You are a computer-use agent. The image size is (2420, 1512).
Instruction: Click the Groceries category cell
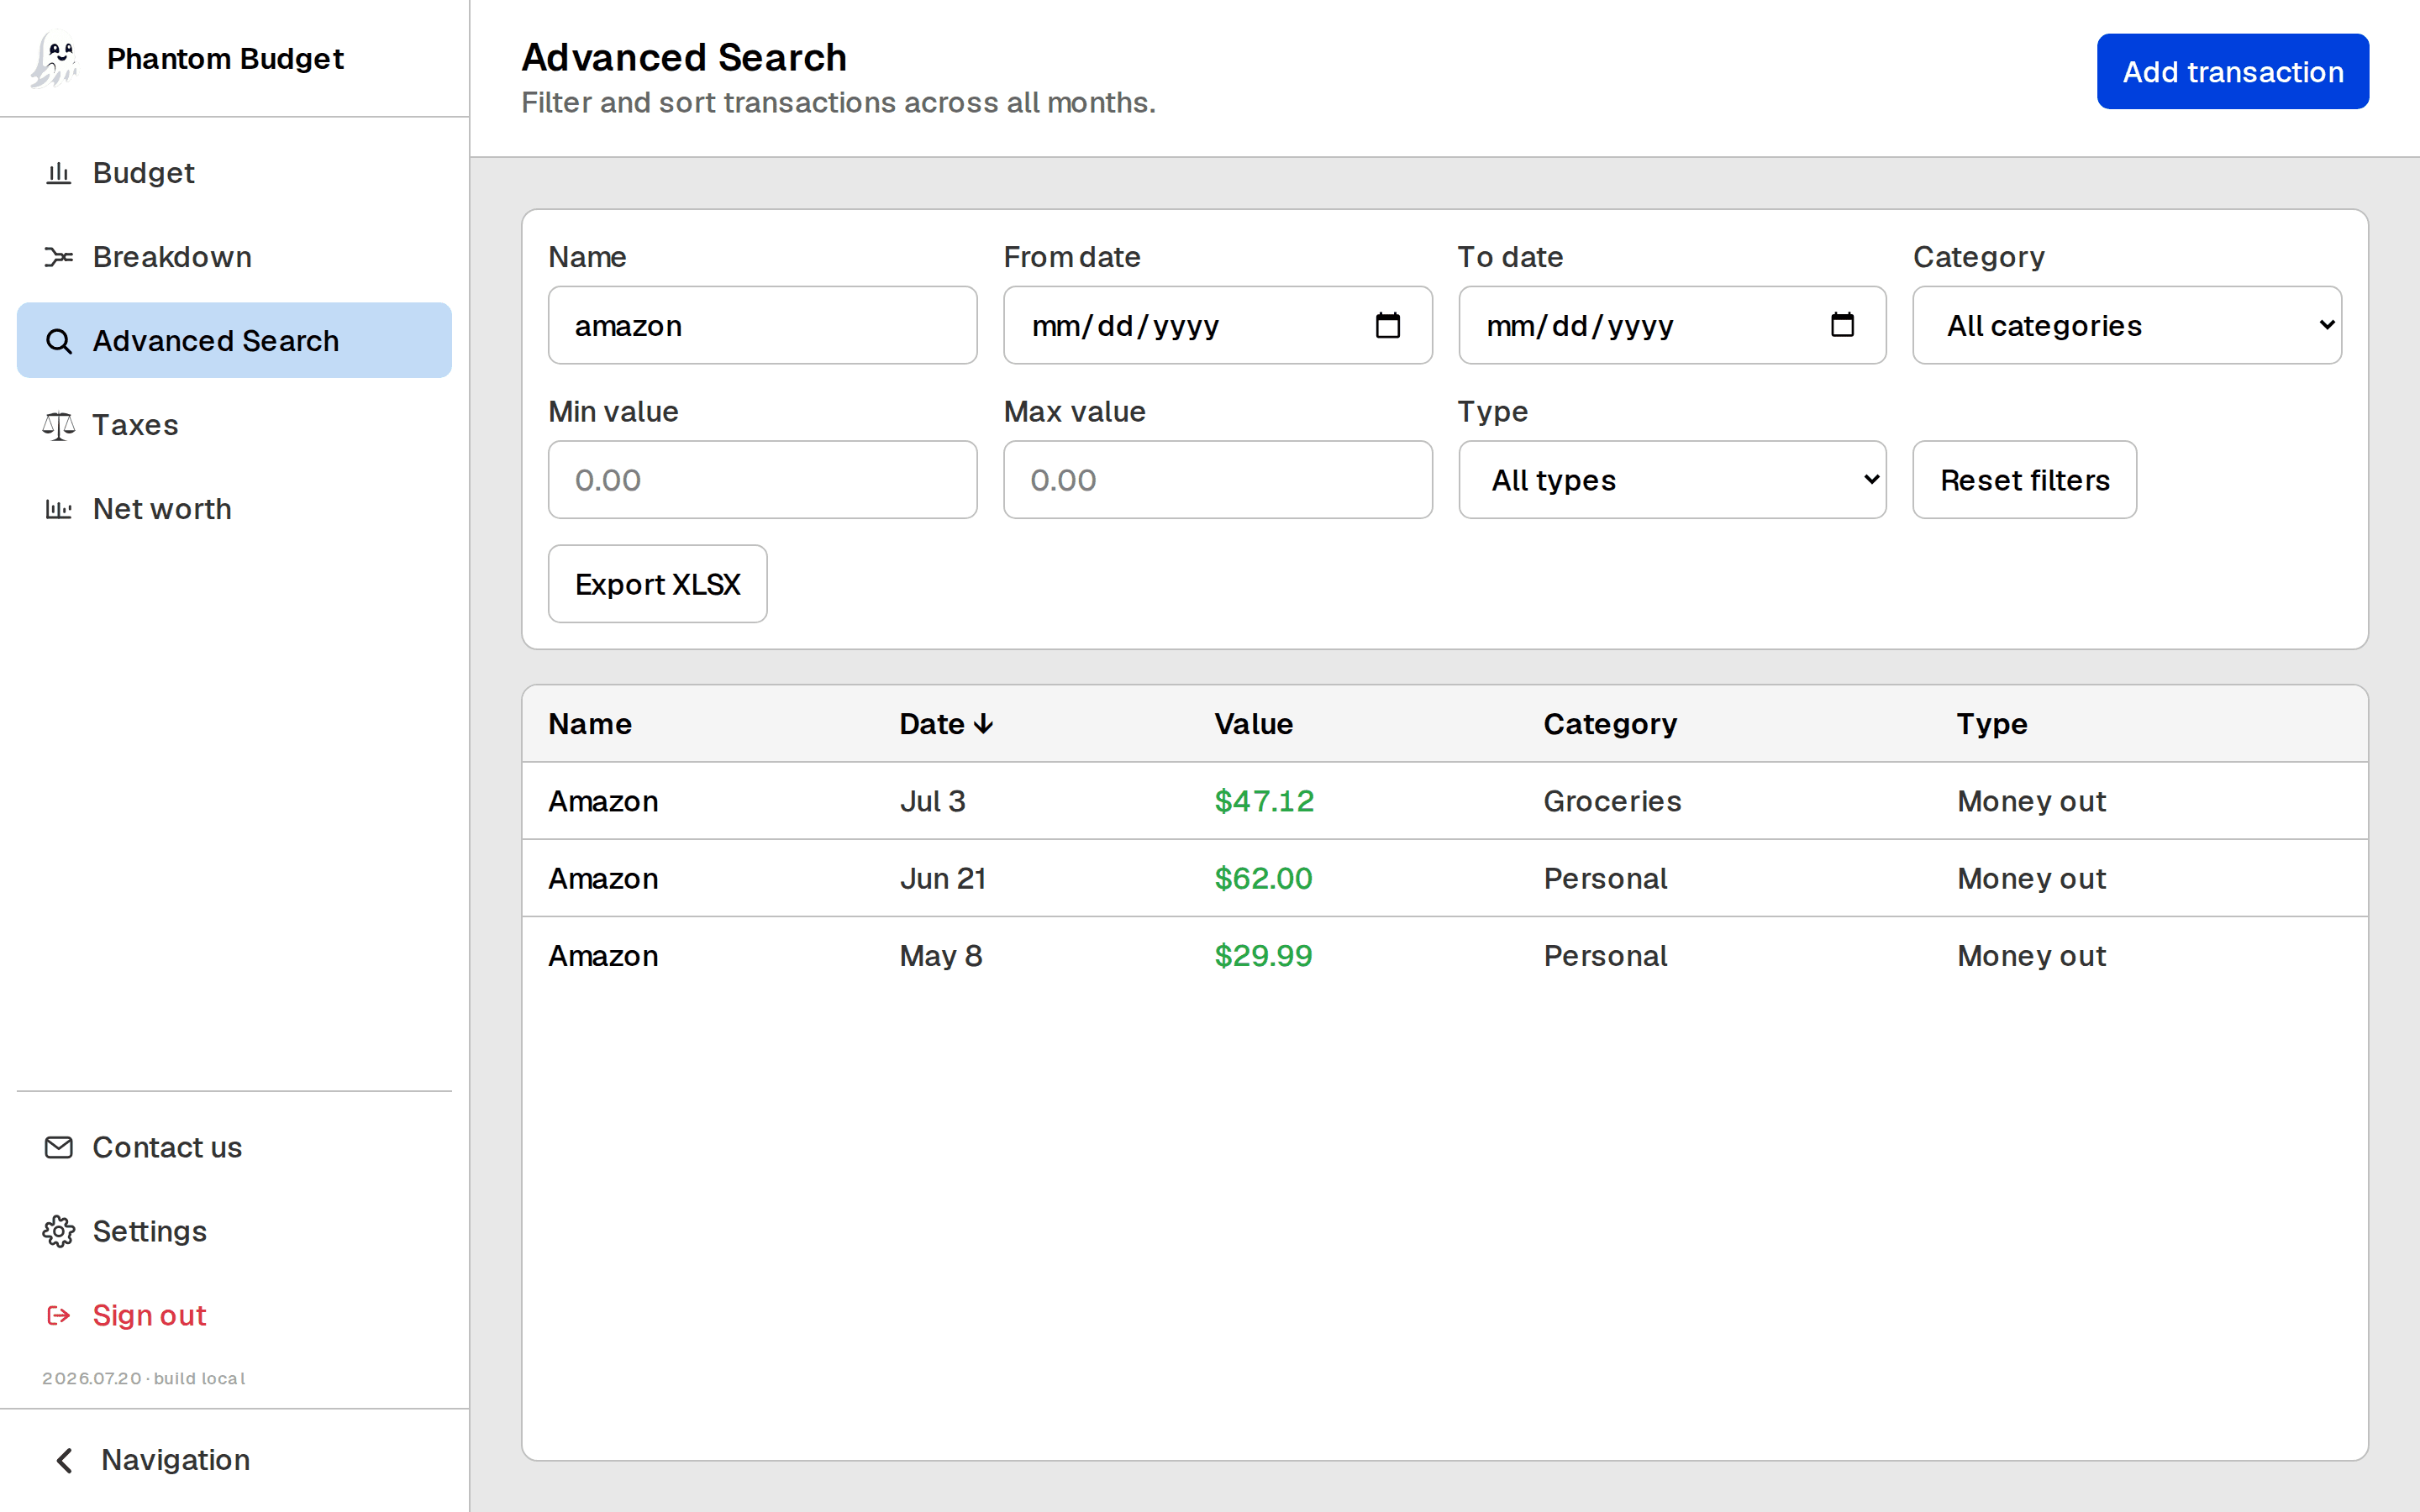[1612, 801]
